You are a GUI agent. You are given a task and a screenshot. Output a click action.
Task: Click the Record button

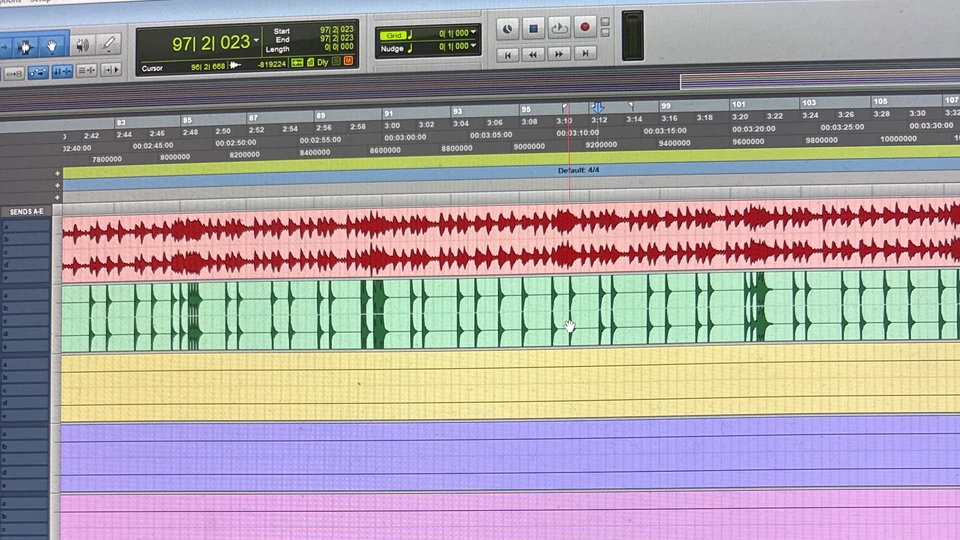click(586, 28)
